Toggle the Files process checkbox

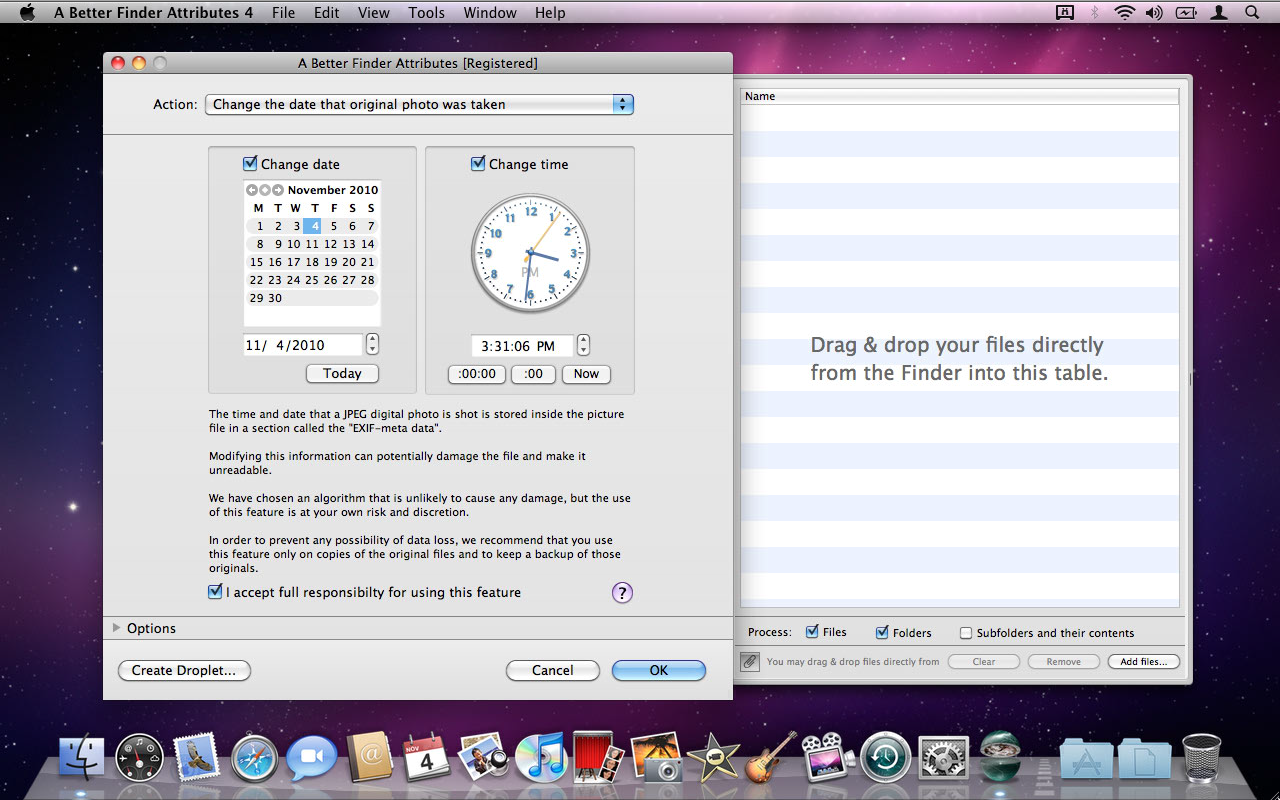pos(812,632)
